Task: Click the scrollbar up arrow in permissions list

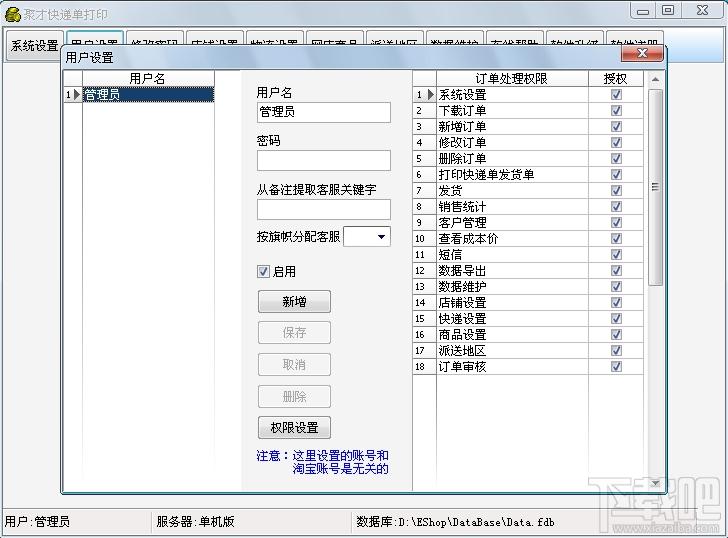Action: [655, 79]
